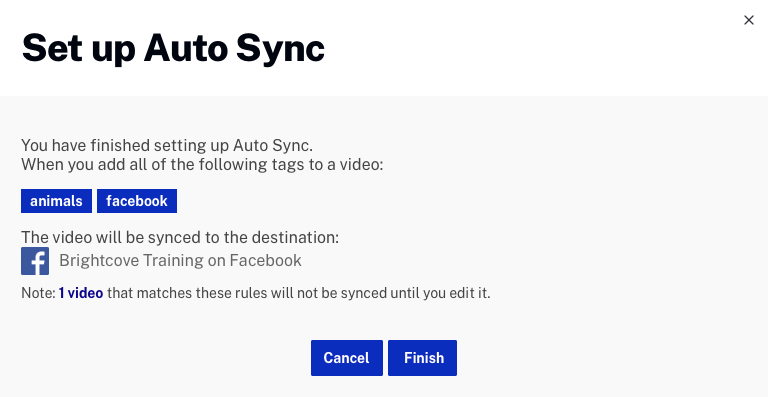Viewport: 768px width, 397px height.
Task: Cancel the Auto Sync setup
Action: 347,358
